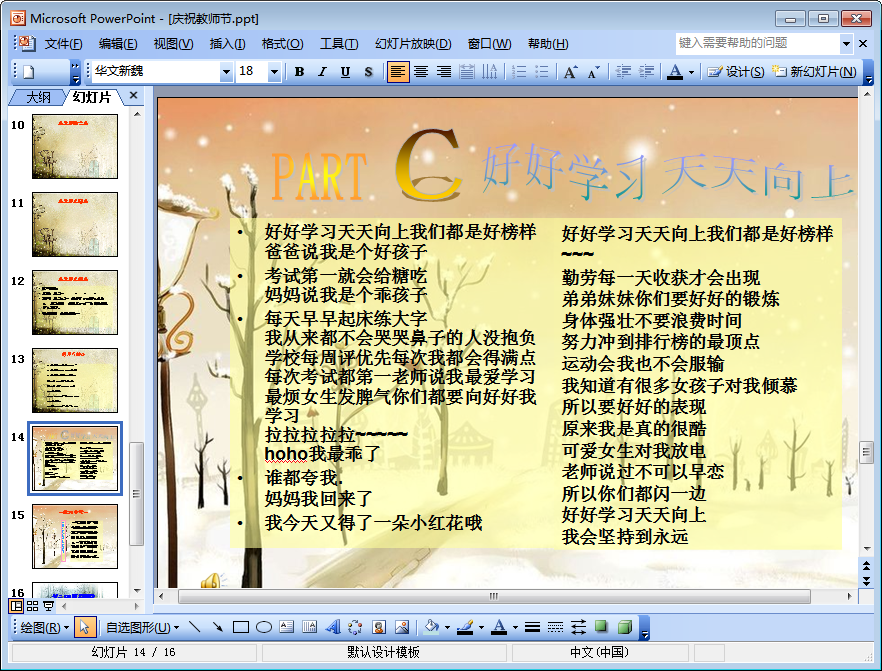Select slide 15 thumbnail

pyautogui.click(x=75, y=536)
